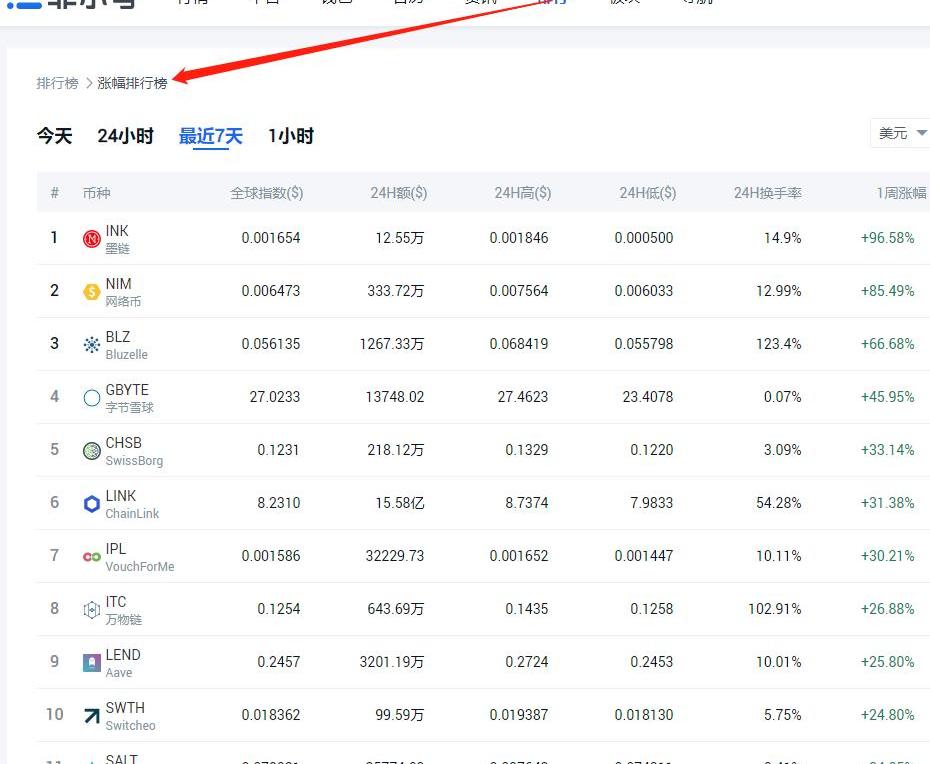Click the +24.80% weekly gain value
This screenshot has height=764, width=930.
coord(887,715)
